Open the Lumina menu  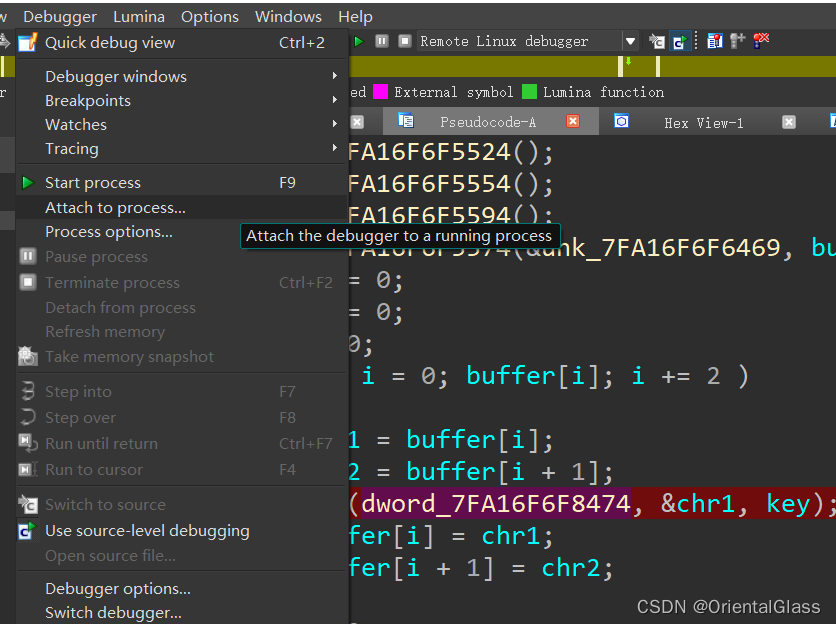coord(139,17)
